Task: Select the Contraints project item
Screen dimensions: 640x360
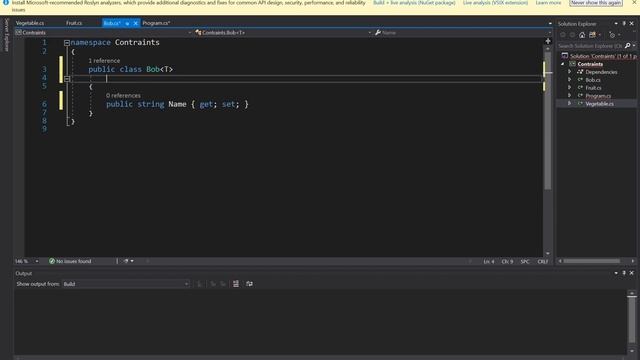Action: pyautogui.click(x=590, y=64)
